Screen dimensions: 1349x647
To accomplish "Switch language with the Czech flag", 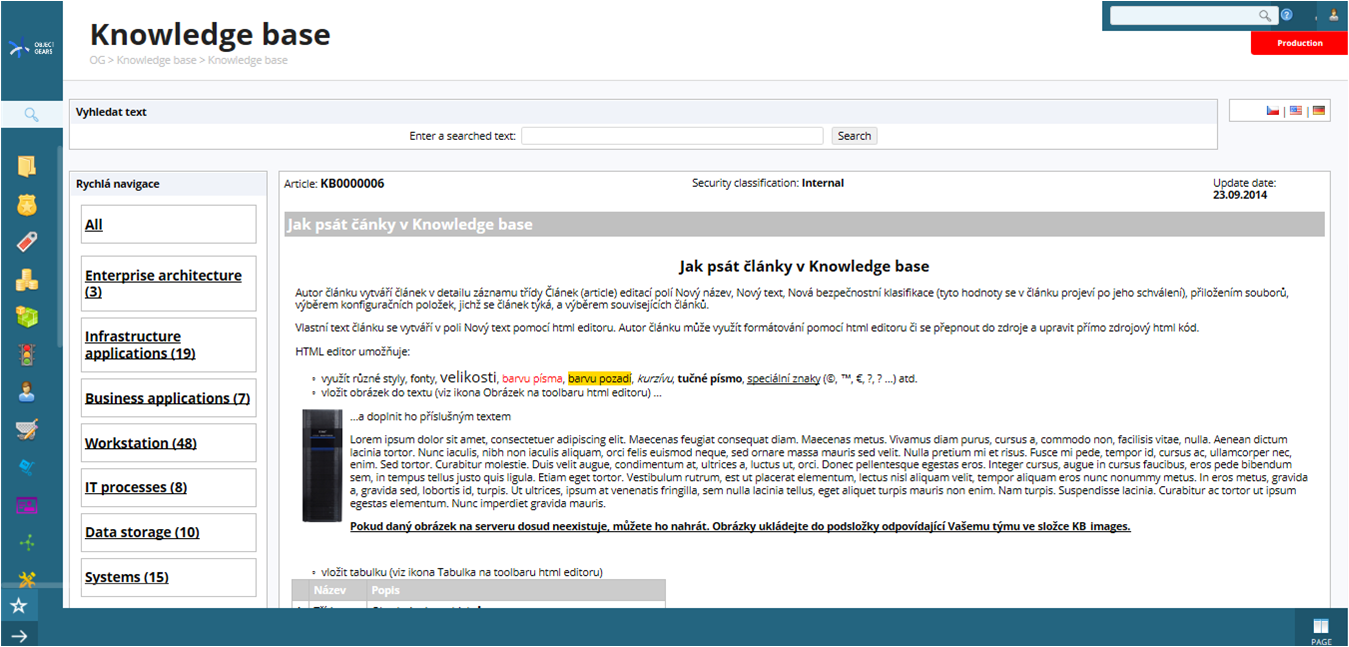I will click(1273, 111).
